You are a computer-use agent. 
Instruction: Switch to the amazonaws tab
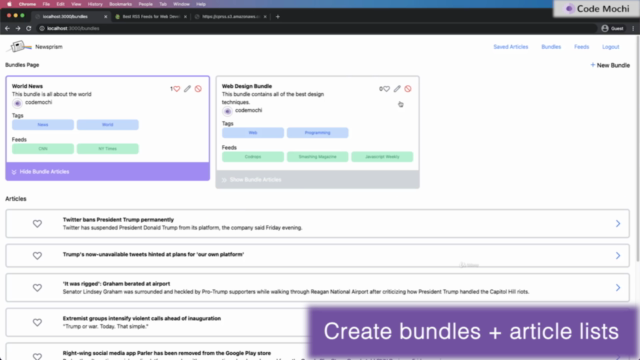coord(231,17)
